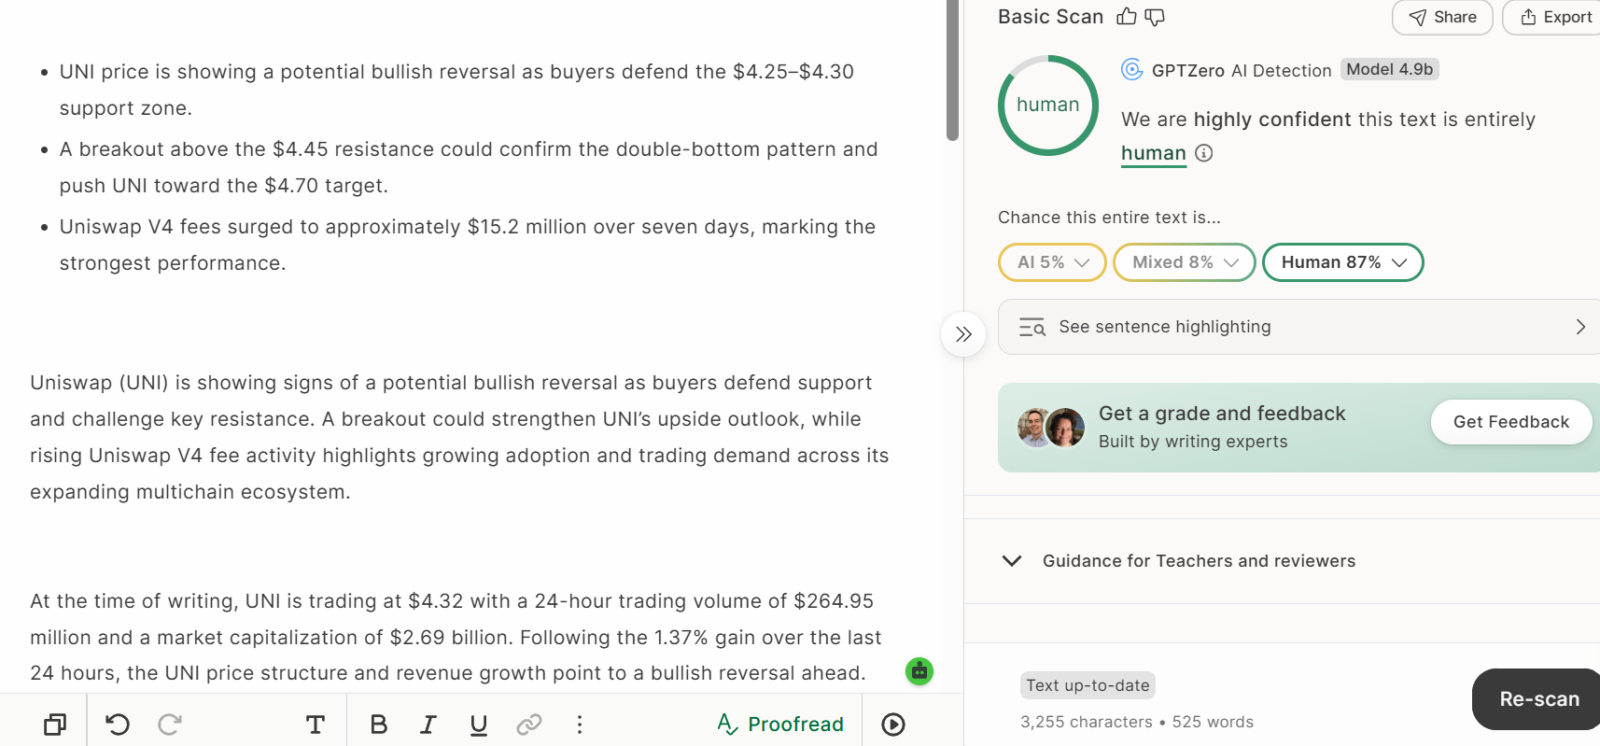Image resolution: width=1600 pixels, height=746 pixels.
Task: Open more options three-dot menu
Action: (x=579, y=724)
